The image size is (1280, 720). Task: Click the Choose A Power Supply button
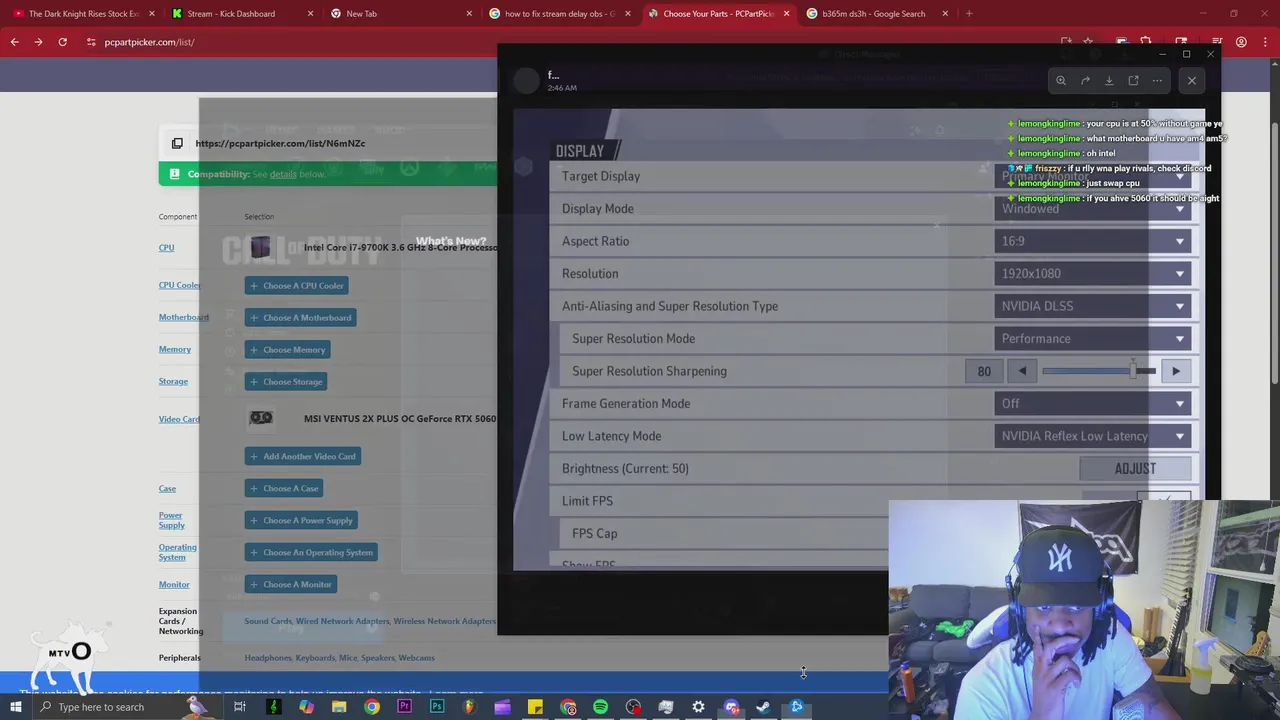coord(302,521)
